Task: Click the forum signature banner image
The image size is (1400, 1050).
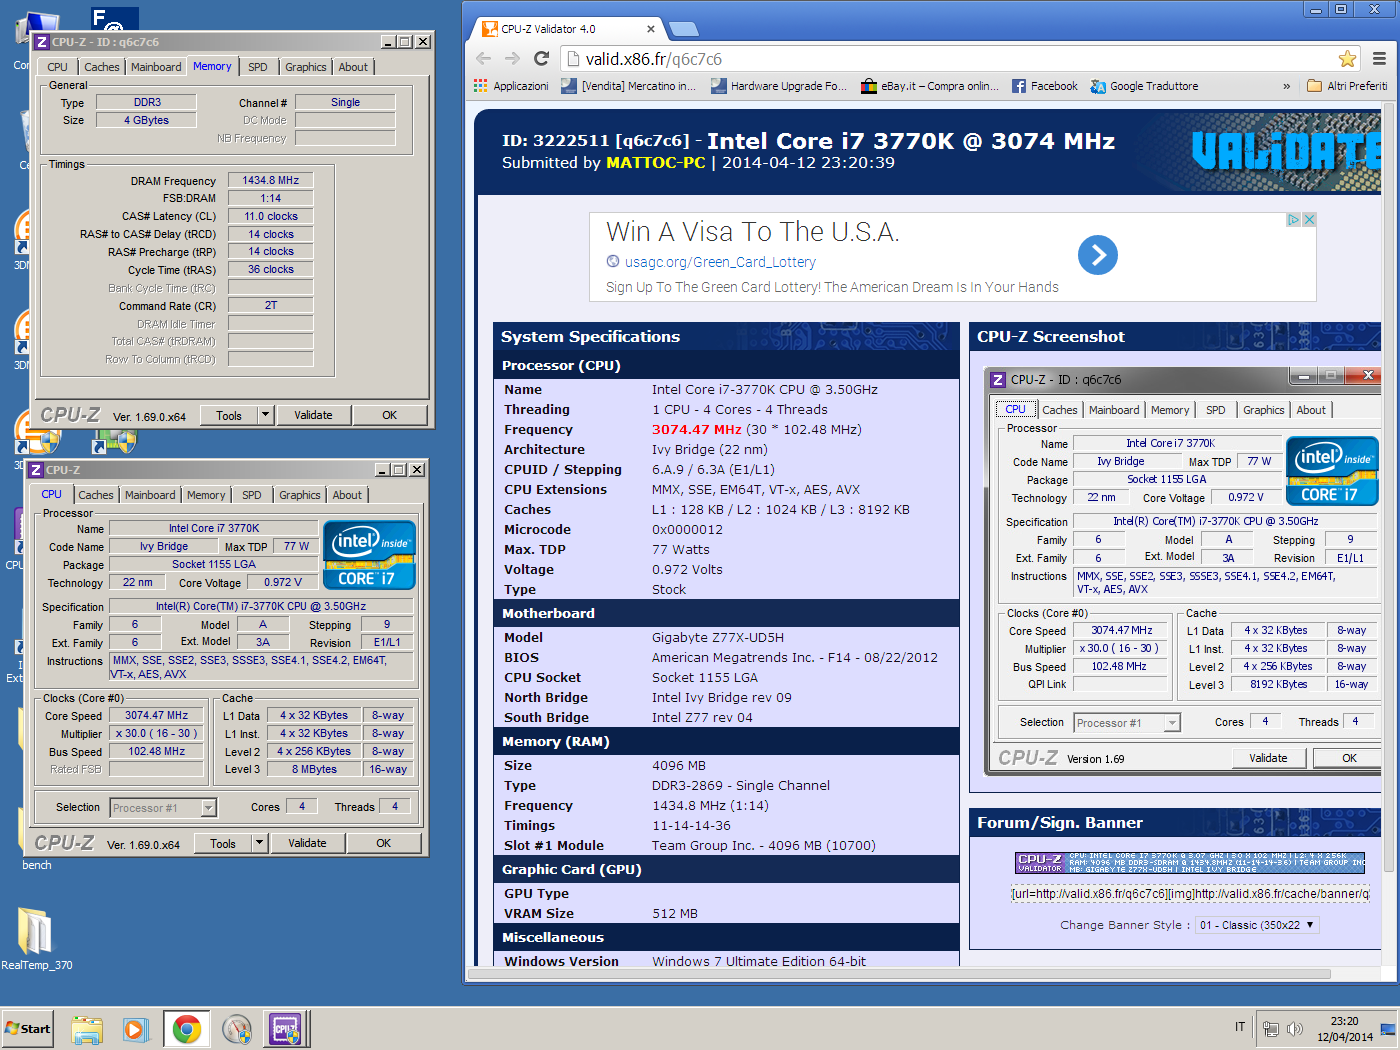Action: tap(1190, 863)
